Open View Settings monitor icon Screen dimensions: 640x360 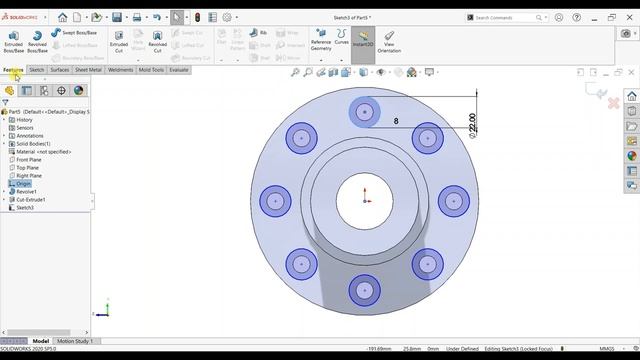point(429,72)
